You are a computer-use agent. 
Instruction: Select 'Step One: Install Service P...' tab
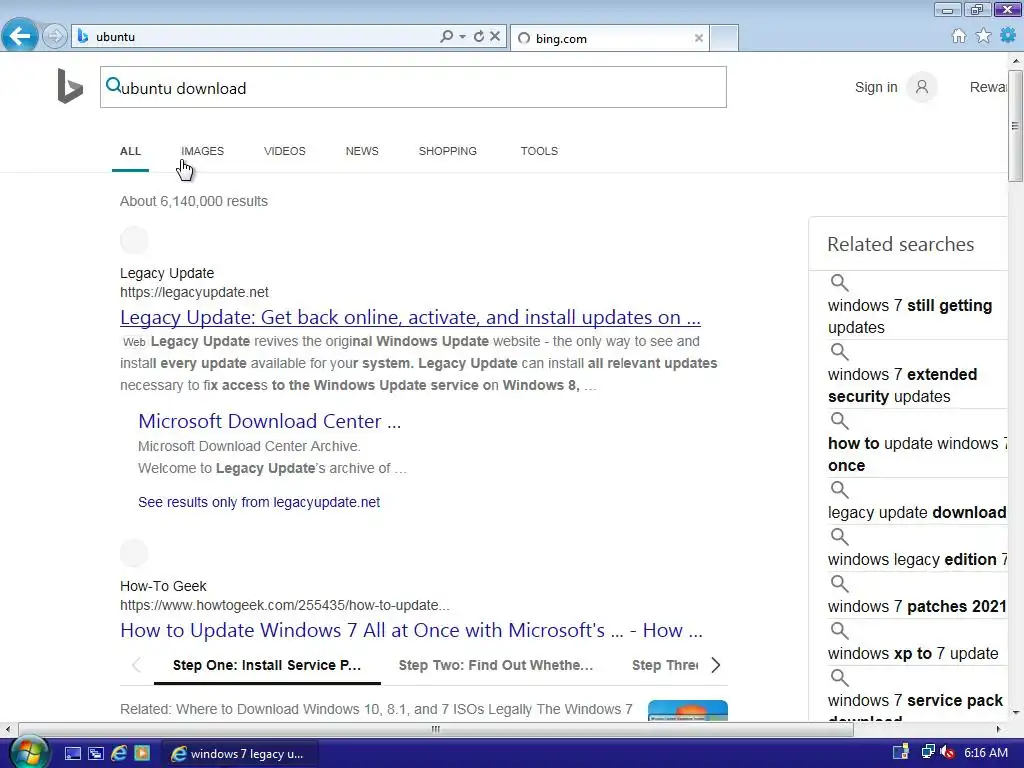(x=267, y=665)
